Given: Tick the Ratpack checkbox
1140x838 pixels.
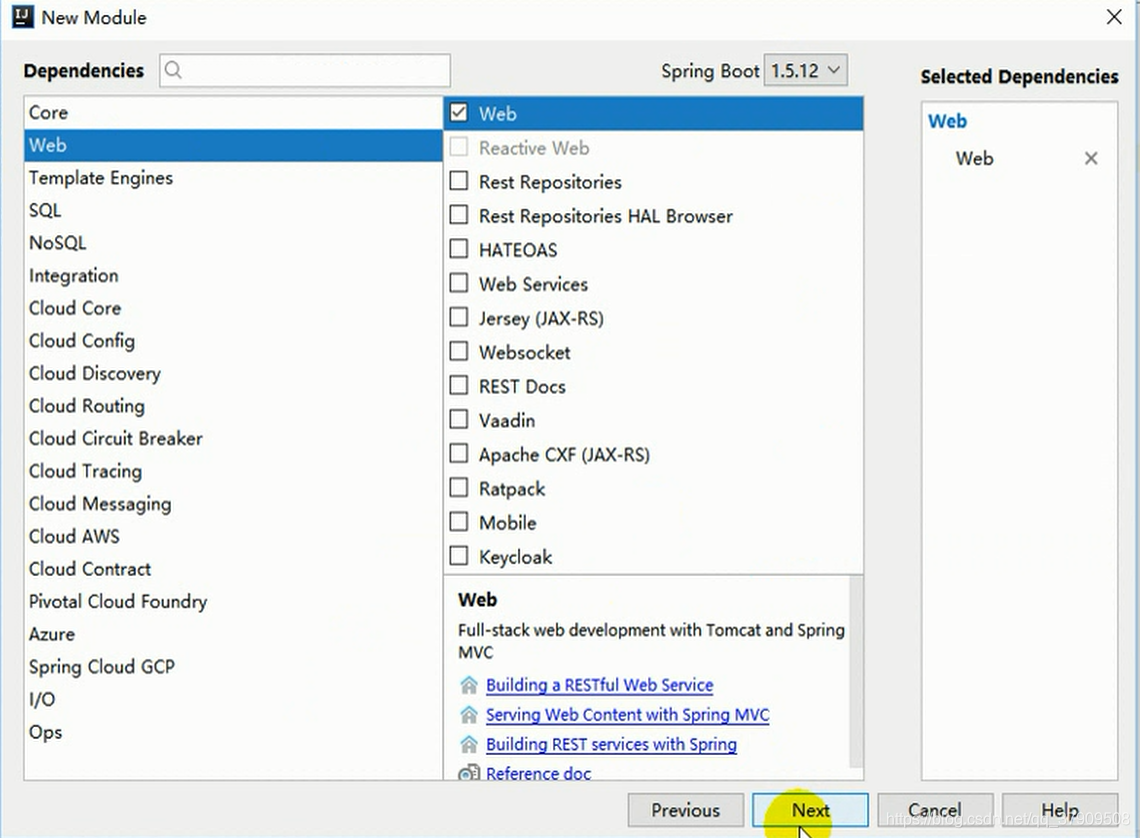Looking at the screenshot, I should tap(459, 488).
